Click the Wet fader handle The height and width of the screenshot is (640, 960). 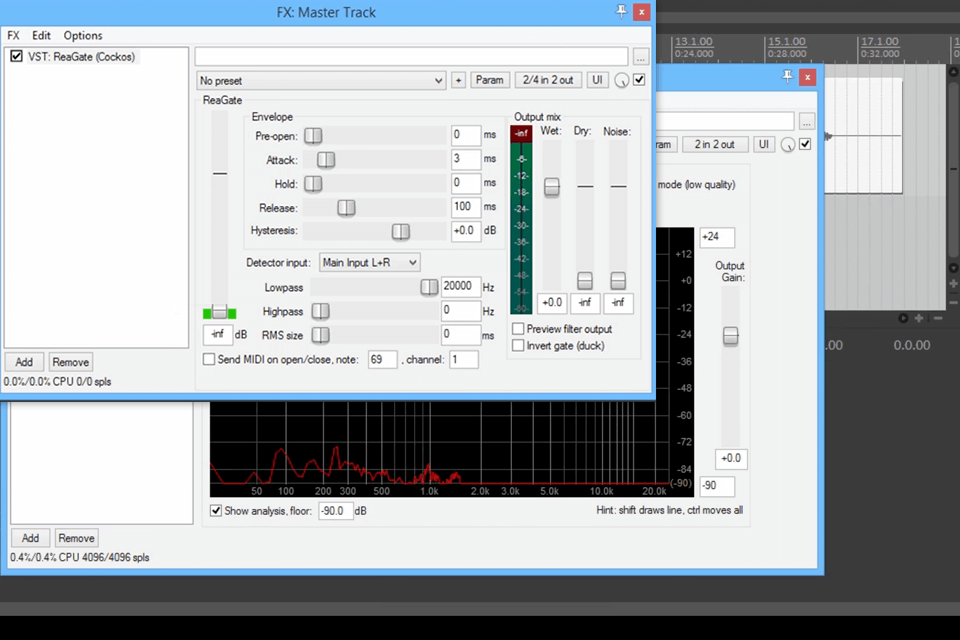click(552, 187)
